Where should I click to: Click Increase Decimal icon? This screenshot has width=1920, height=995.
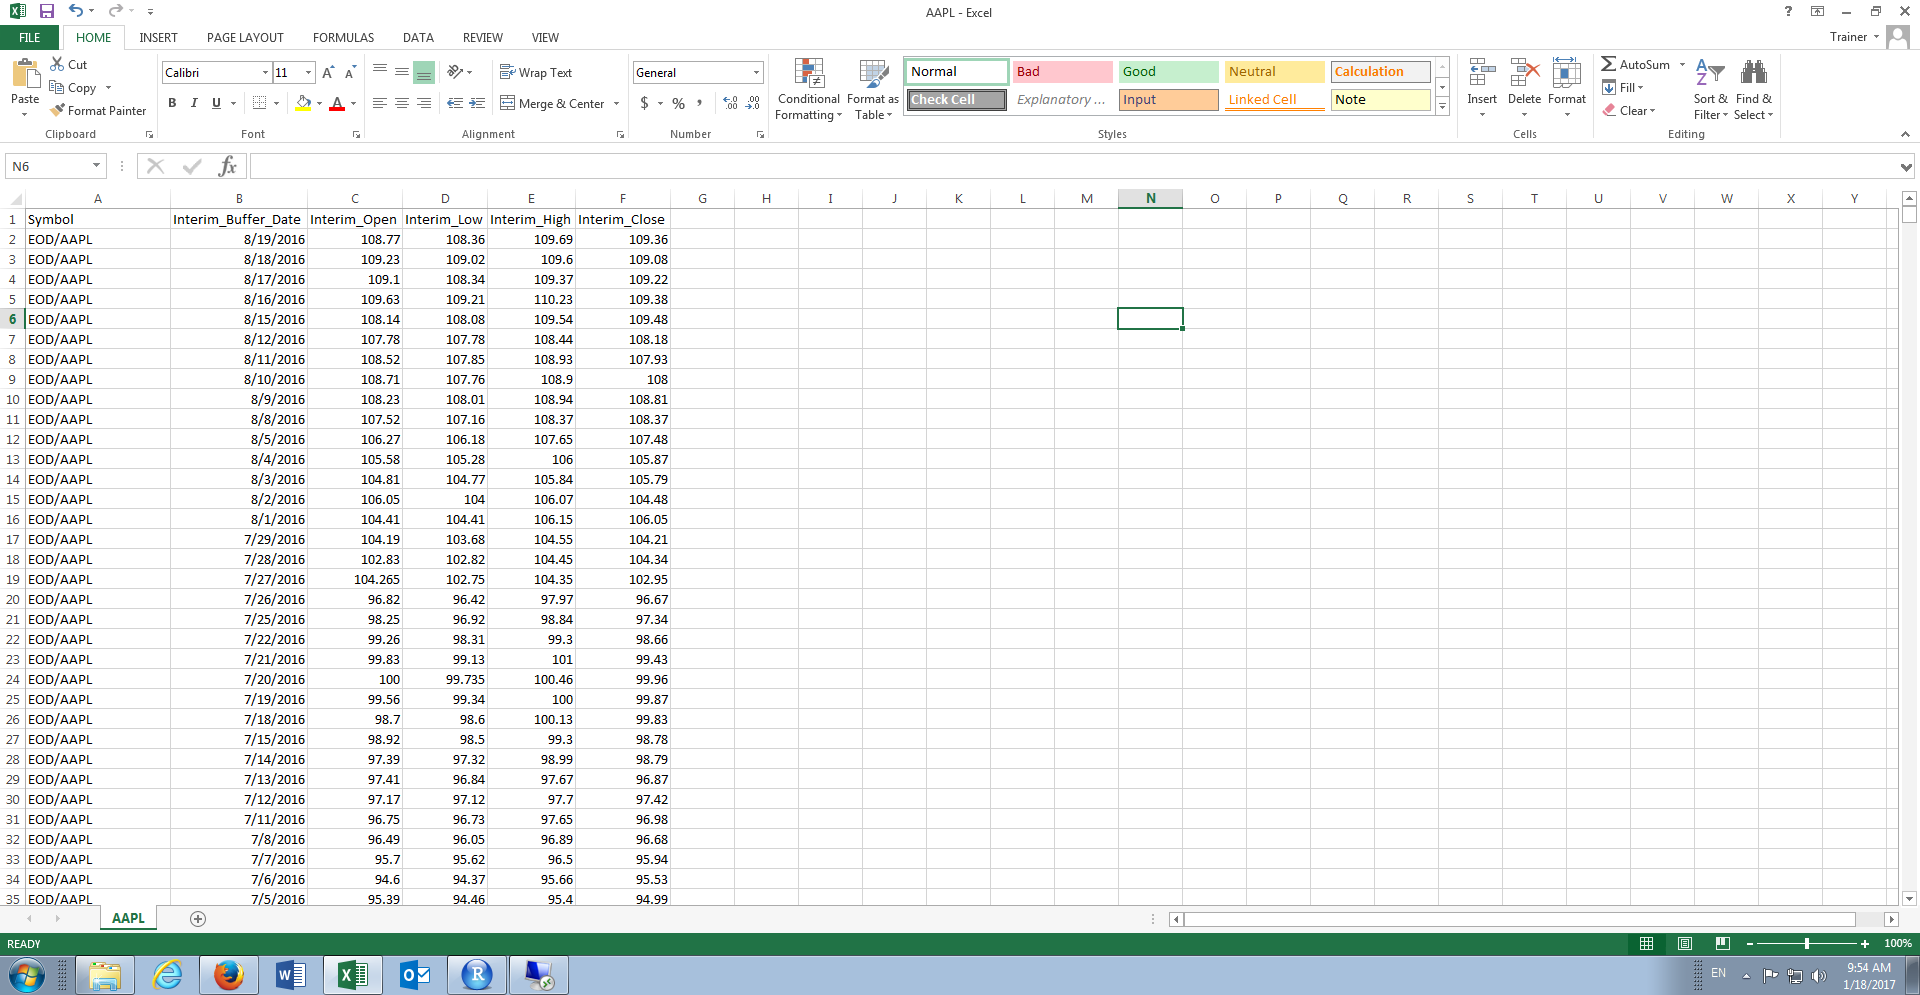pyautogui.click(x=731, y=103)
